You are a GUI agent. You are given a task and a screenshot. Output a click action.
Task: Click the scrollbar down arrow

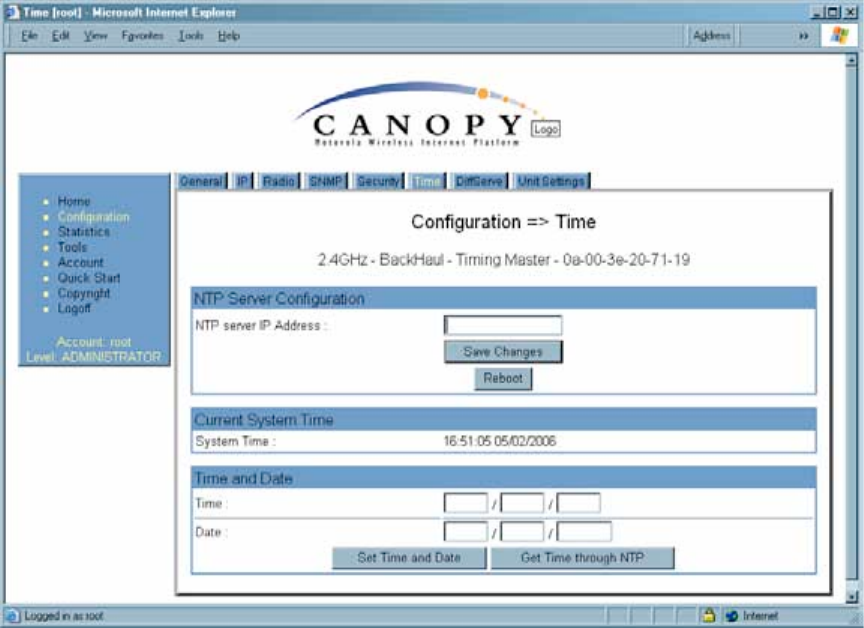click(x=851, y=597)
